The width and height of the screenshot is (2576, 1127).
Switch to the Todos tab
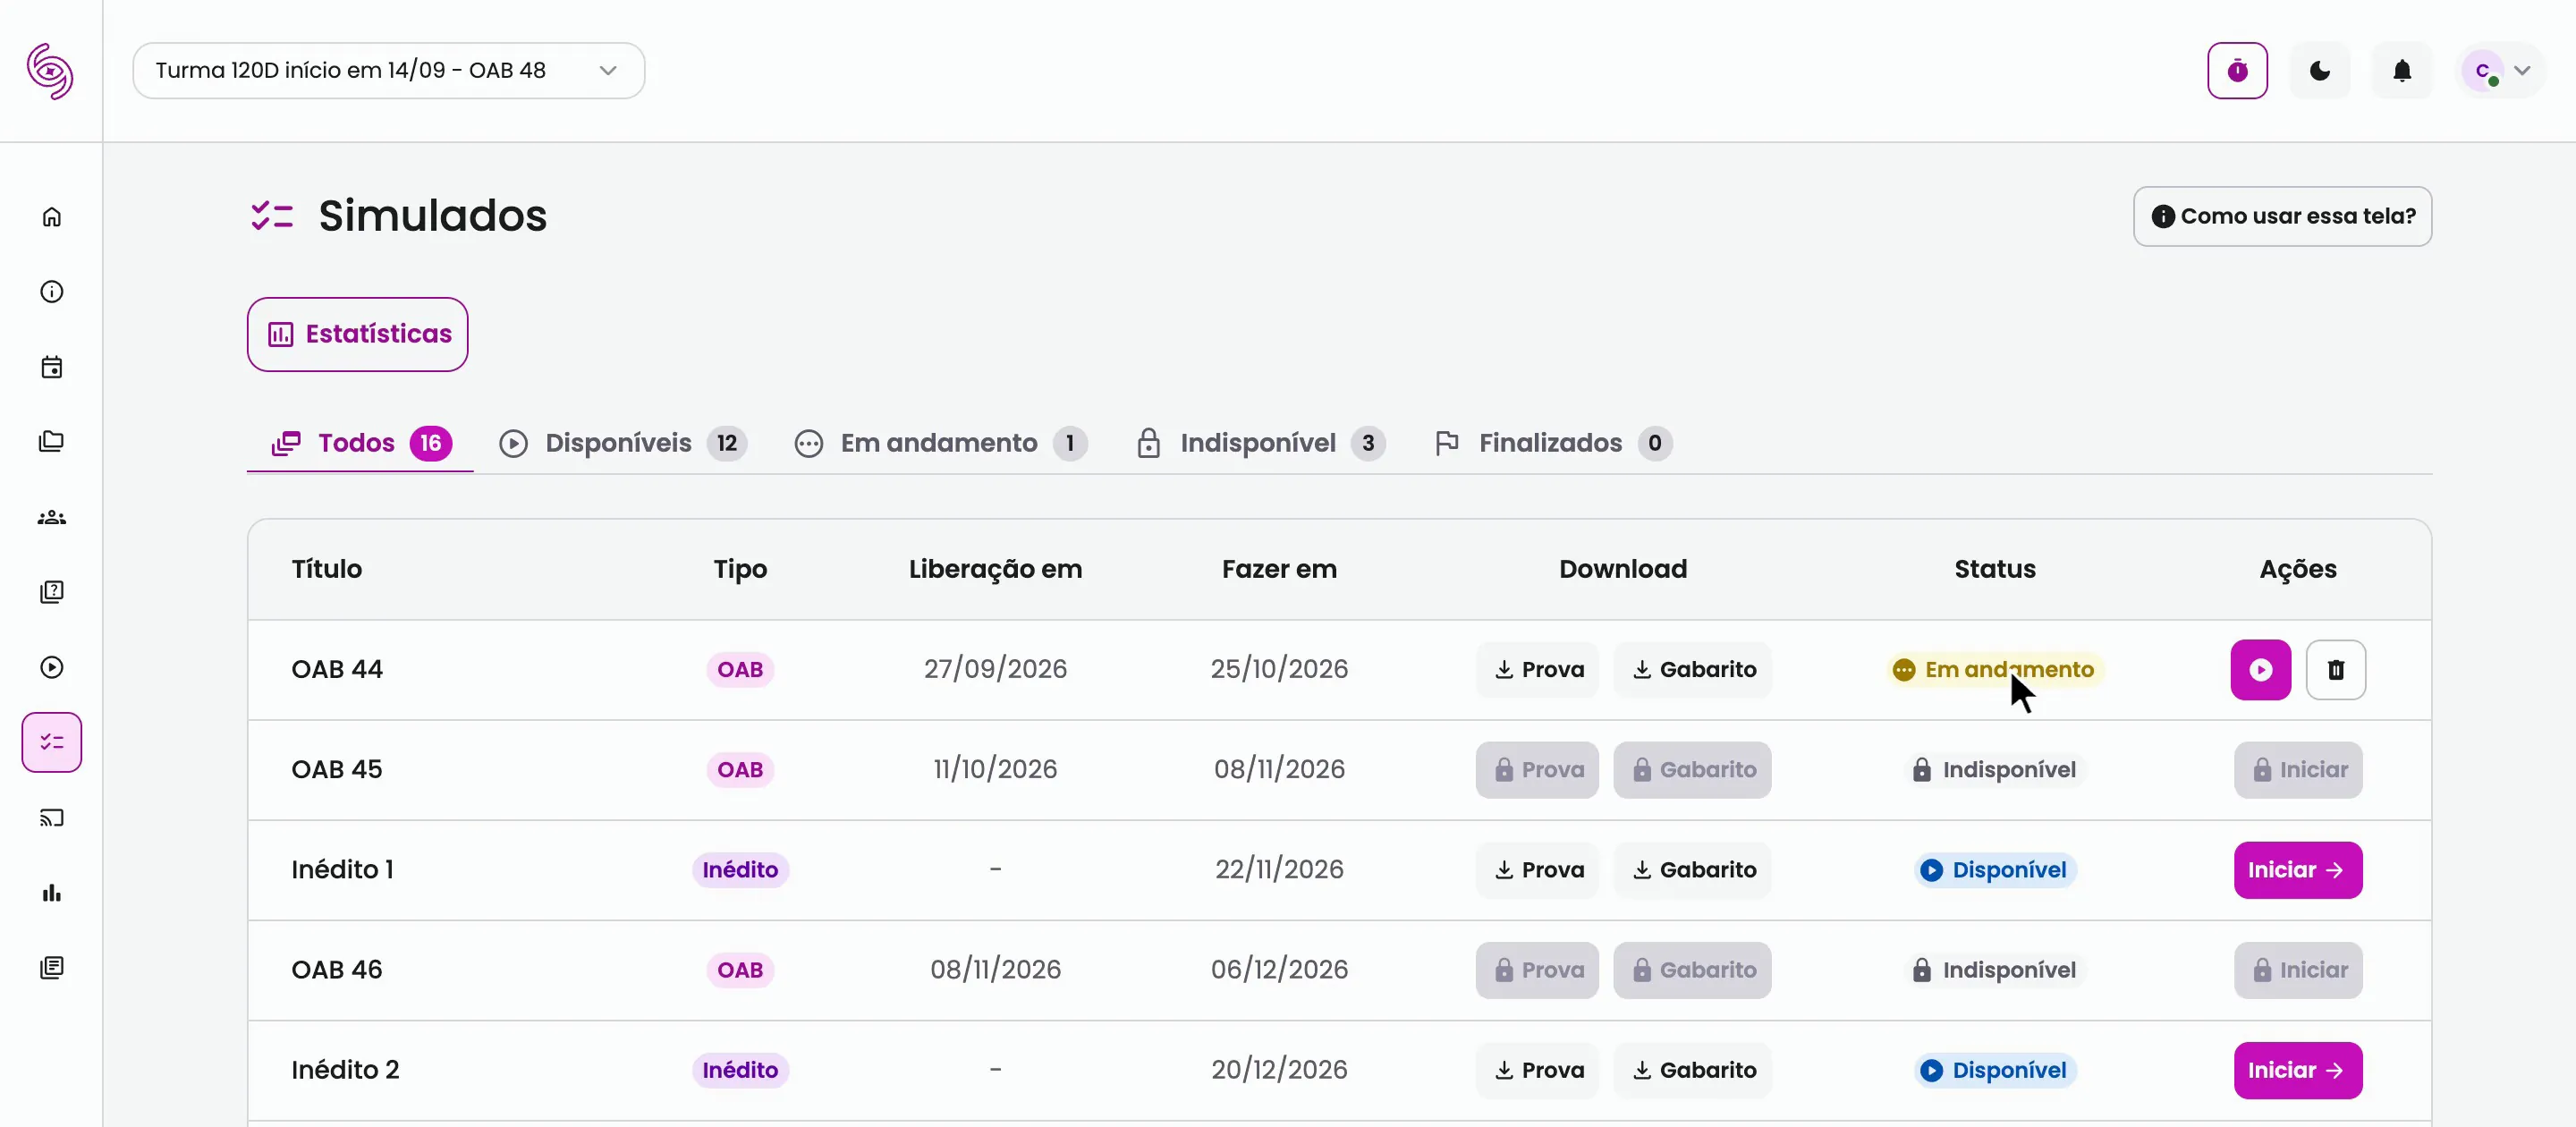tap(360, 443)
